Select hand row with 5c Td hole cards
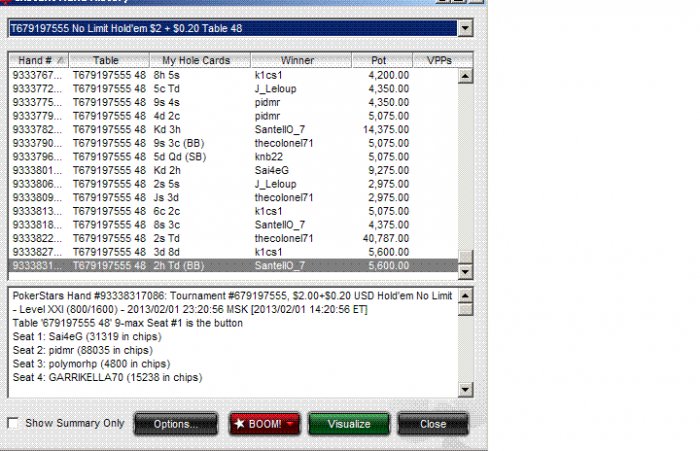 (x=233, y=89)
